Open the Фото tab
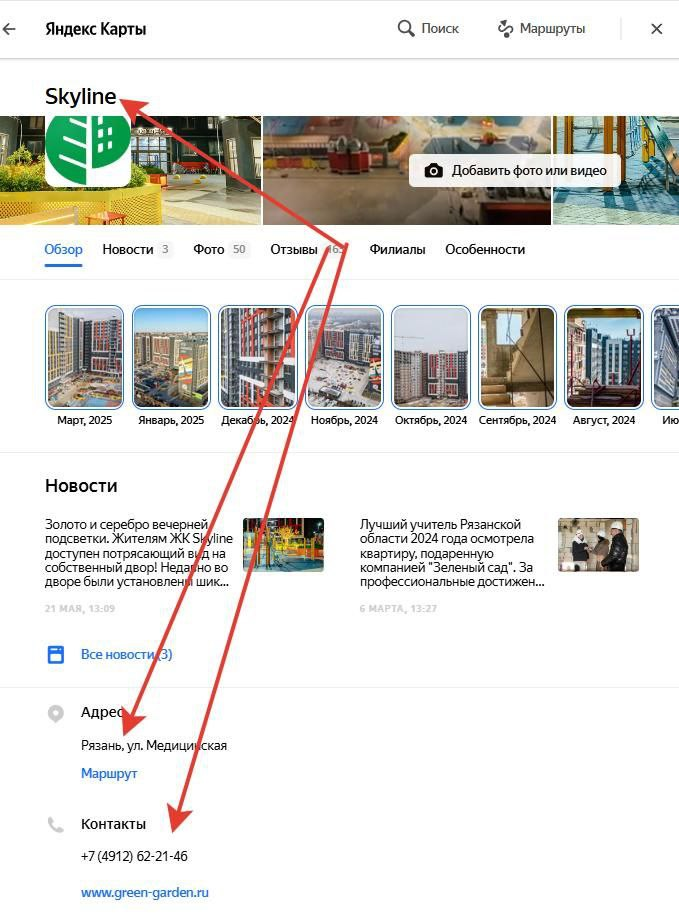This screenshot has width=679, height=921. coord(209,250)
